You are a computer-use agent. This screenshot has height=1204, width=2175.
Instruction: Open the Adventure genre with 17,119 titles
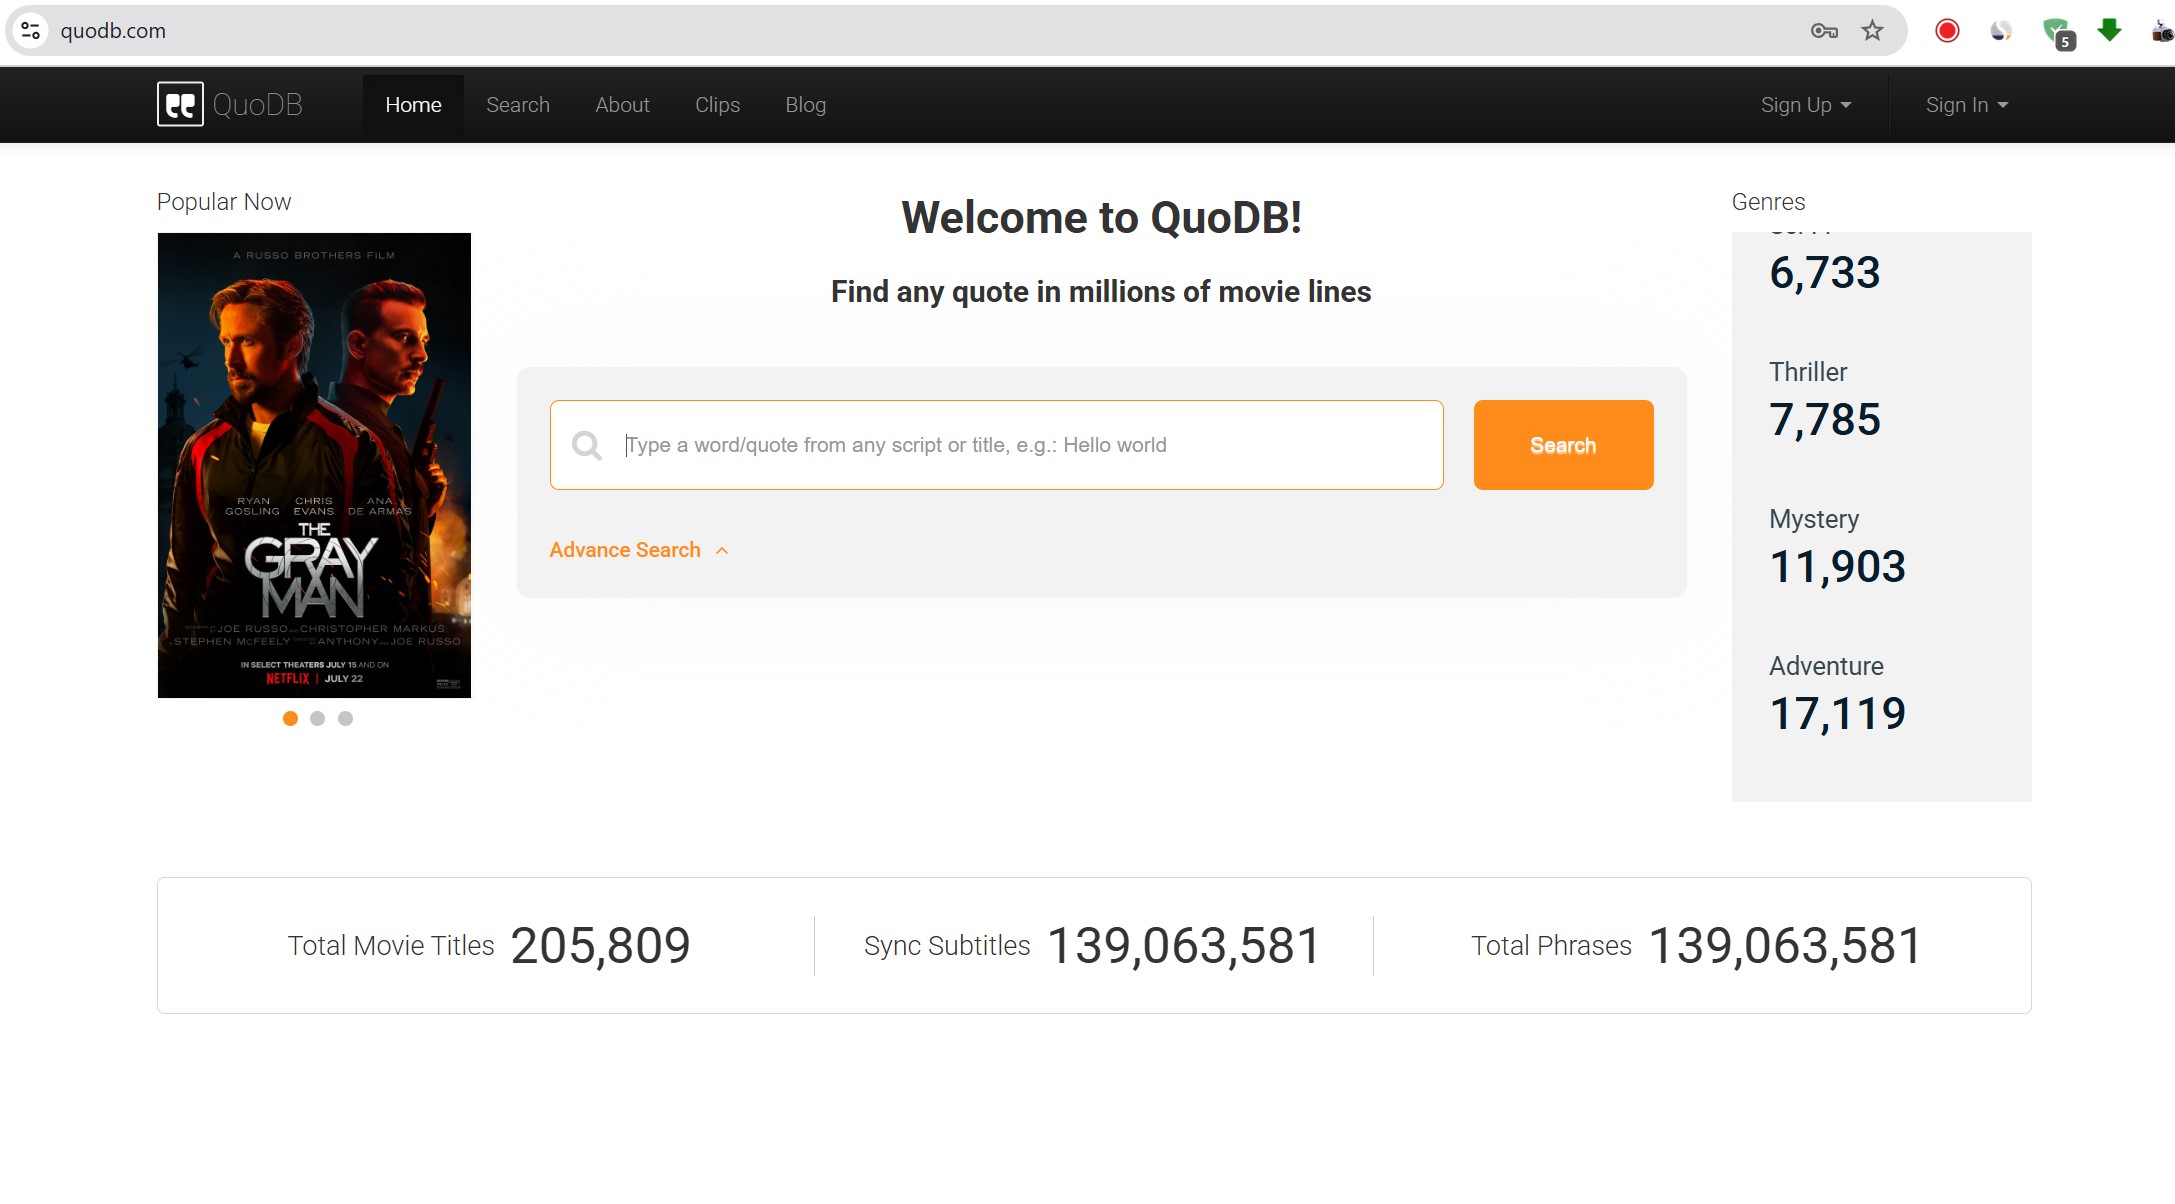1837,693
